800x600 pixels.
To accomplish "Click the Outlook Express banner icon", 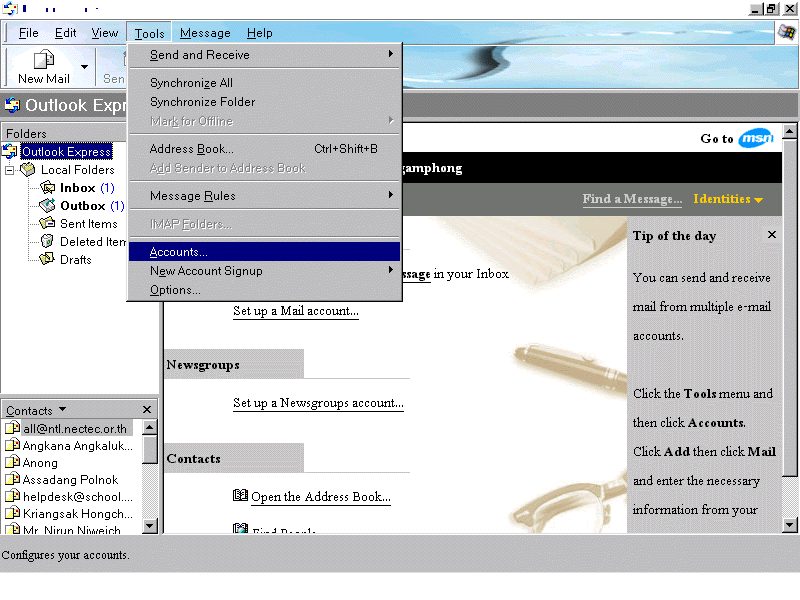I will [x=12, y=105].
